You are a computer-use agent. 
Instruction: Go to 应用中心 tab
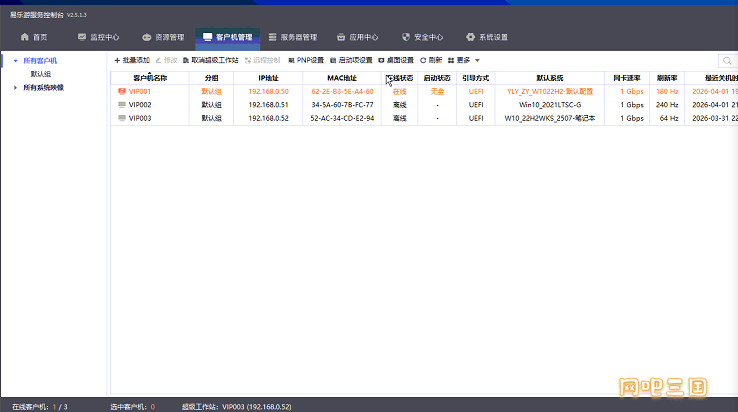tap(357, 37)
